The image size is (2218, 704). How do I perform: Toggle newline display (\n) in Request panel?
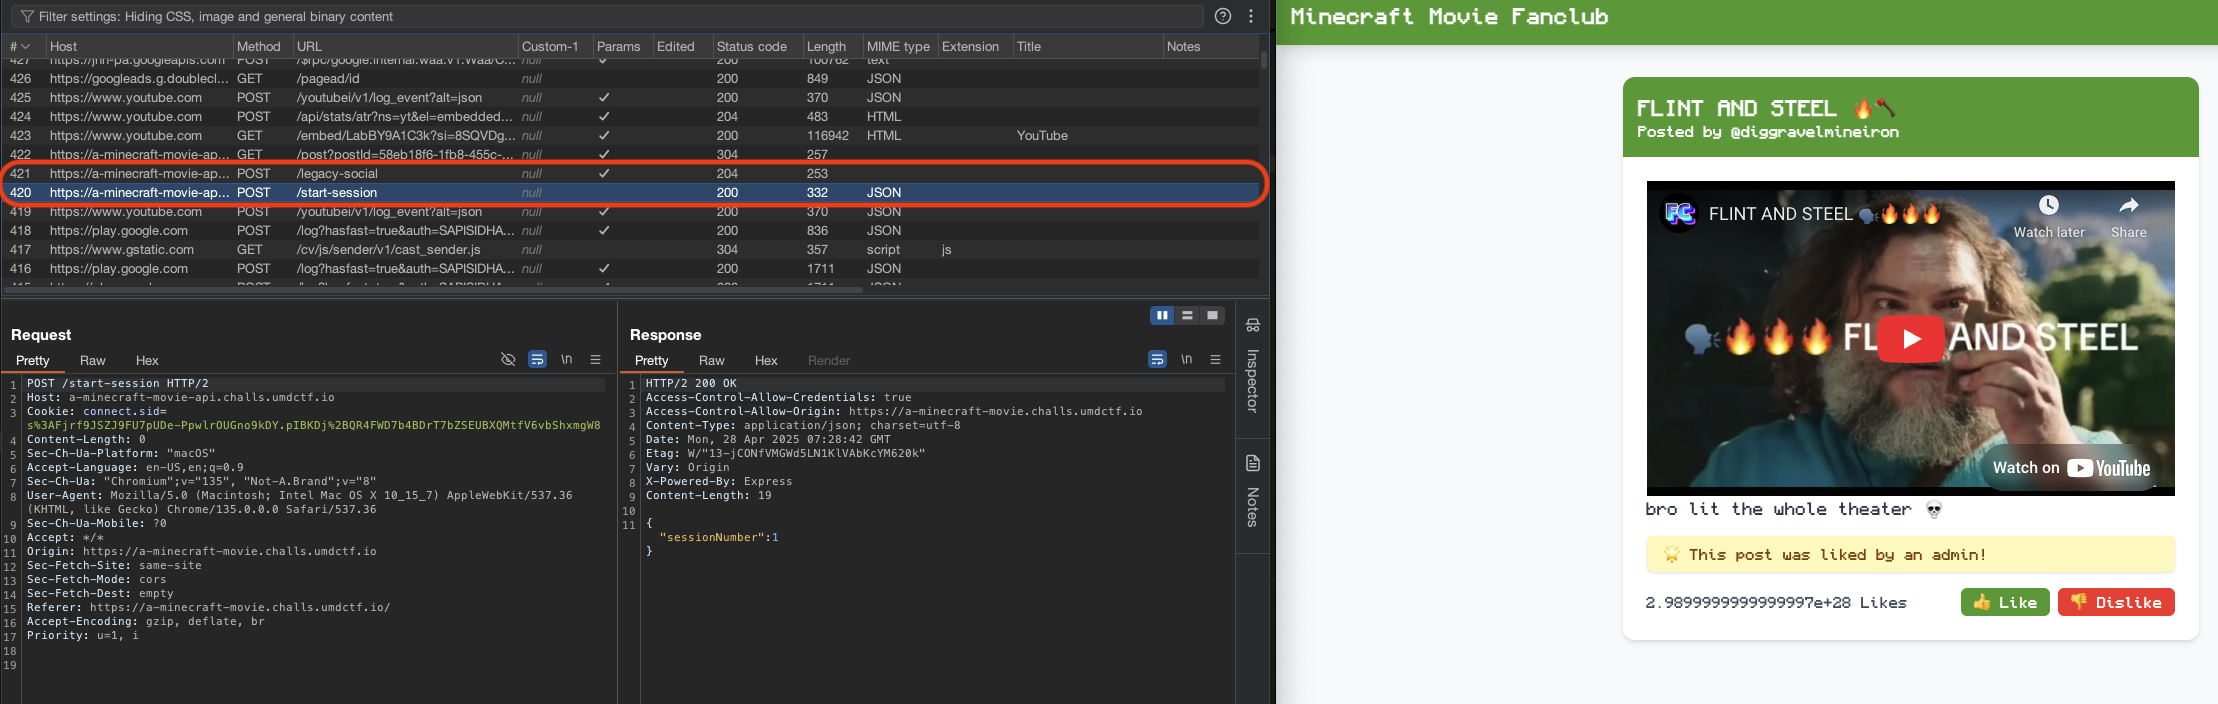pos(566,360)
